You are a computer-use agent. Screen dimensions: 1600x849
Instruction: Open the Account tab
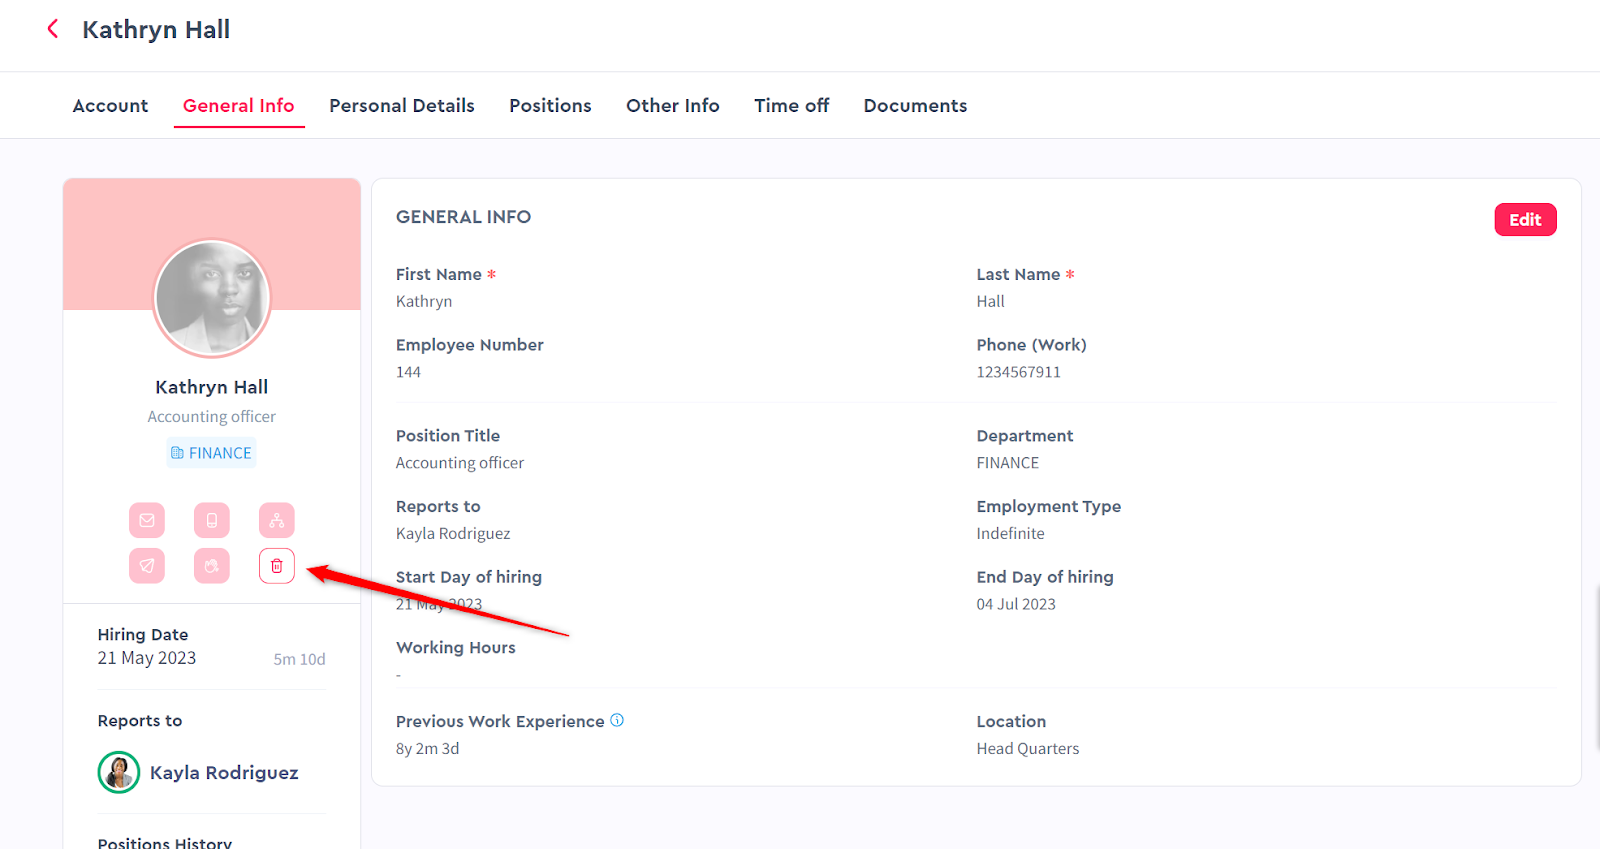point(110,106)
